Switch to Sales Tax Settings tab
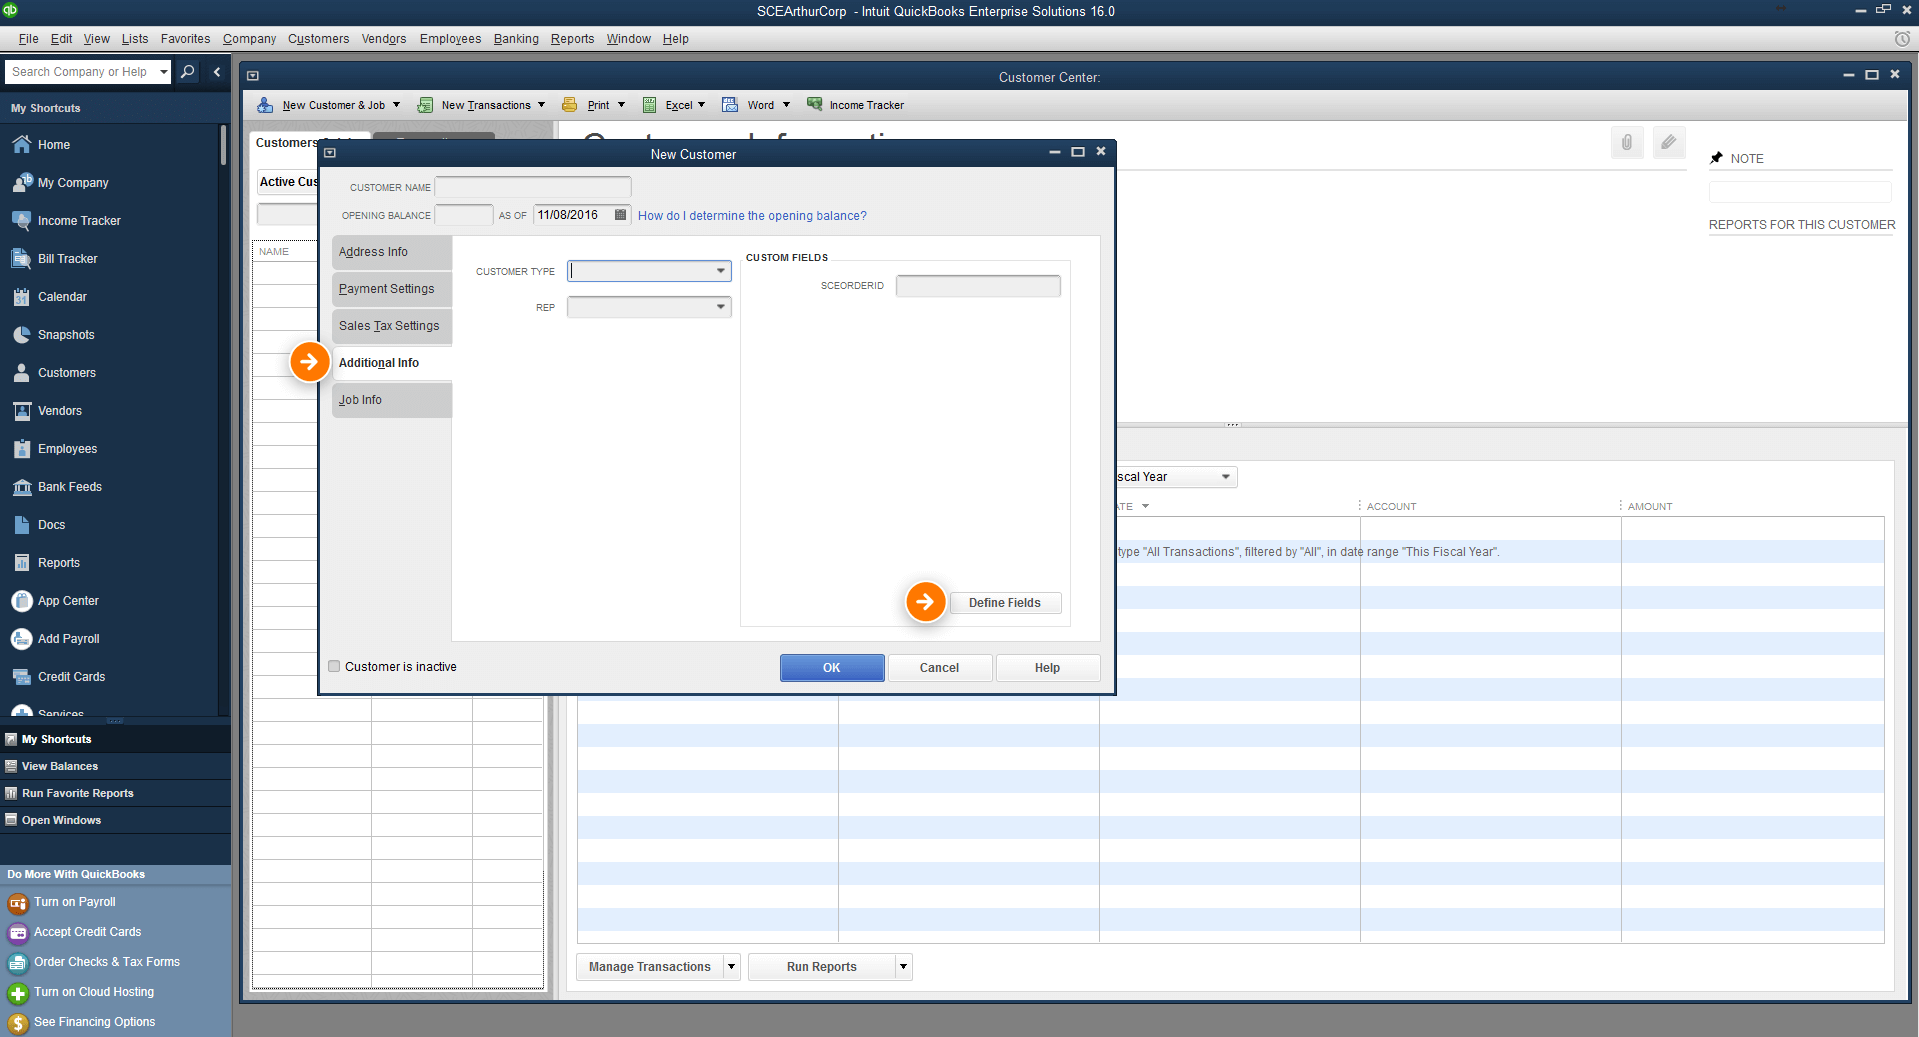 [392, 326]
